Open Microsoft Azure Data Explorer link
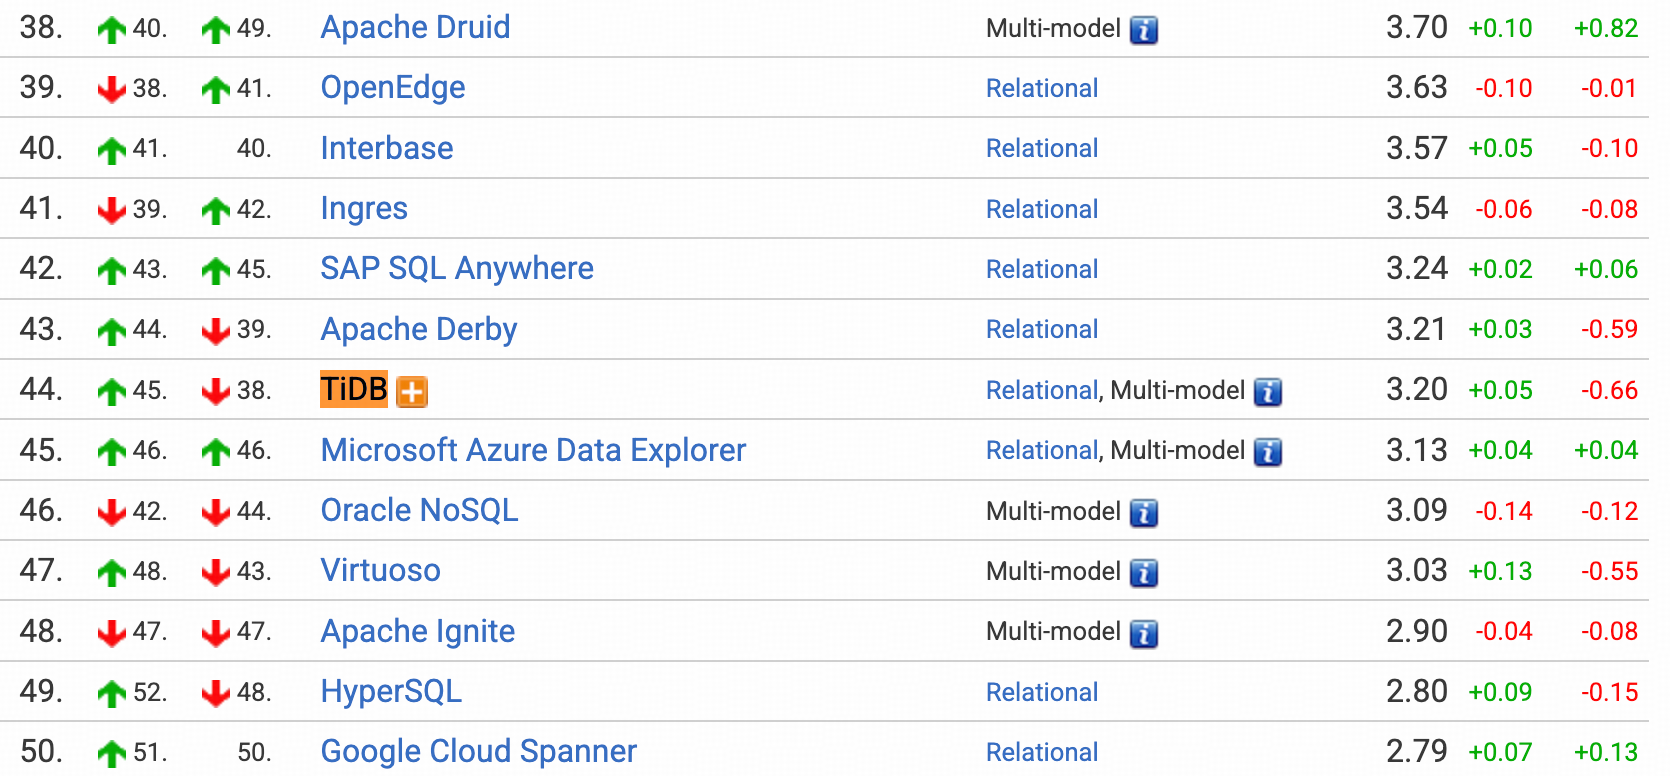Image resolution: width=1670 pixels, height=776 pixels. point(533,450)
